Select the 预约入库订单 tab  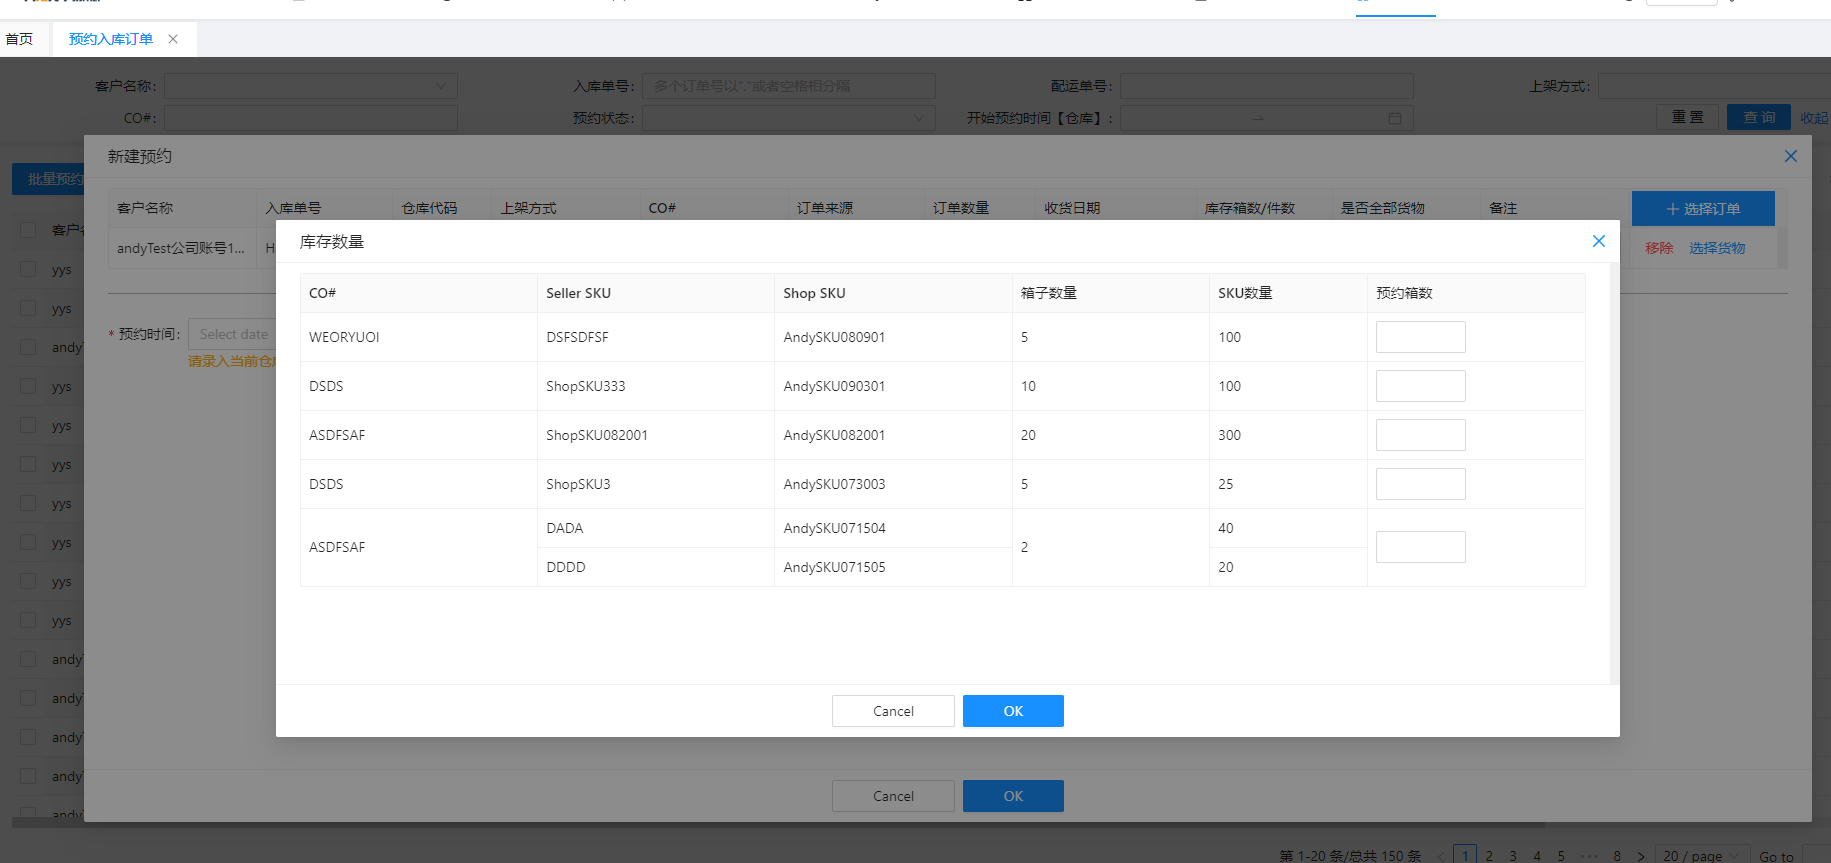click(x=111, y=39)
